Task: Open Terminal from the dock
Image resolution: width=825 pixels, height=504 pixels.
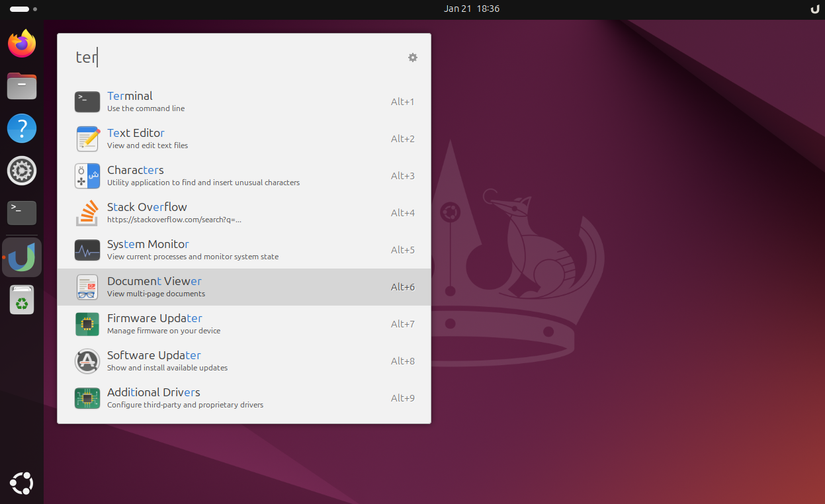Action: 22,213
